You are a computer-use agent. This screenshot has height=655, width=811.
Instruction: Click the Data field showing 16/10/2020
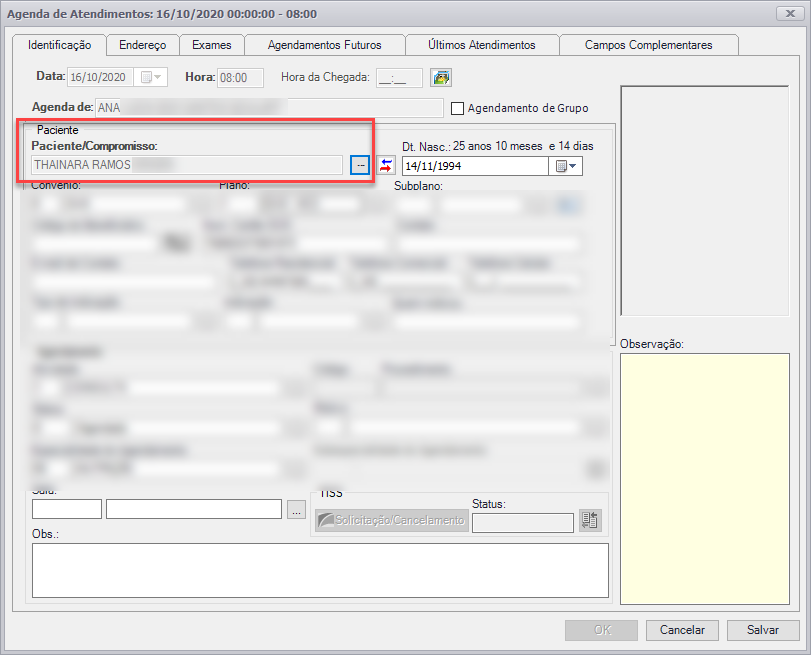point(100,78)
